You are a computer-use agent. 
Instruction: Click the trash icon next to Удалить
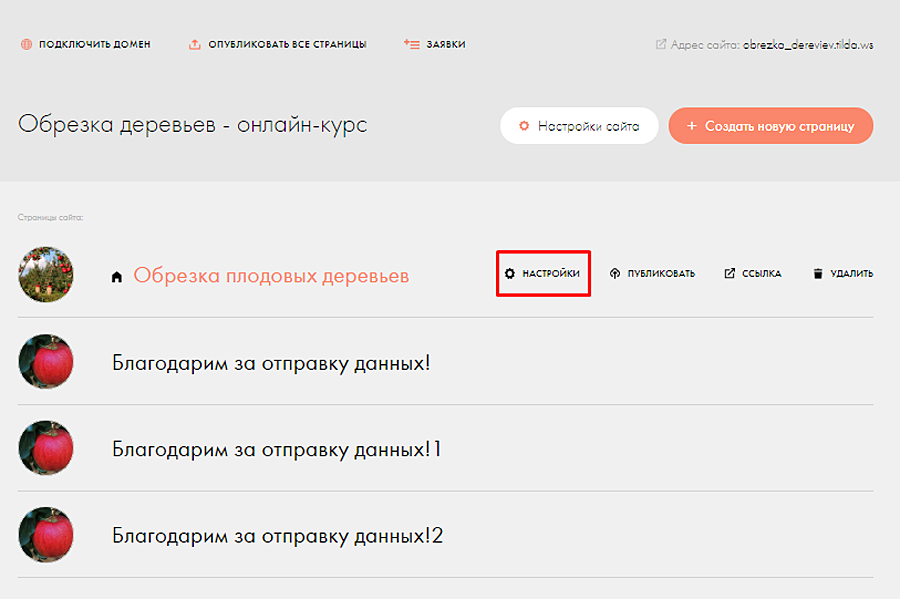click(818, 274)
